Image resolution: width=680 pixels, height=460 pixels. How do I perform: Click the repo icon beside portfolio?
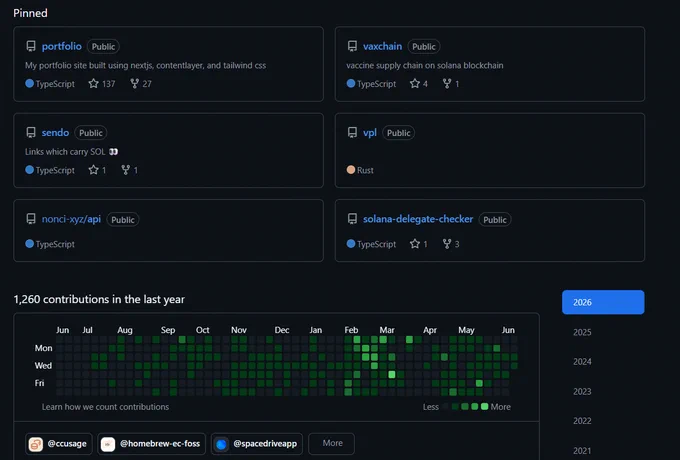pos(31,46)
